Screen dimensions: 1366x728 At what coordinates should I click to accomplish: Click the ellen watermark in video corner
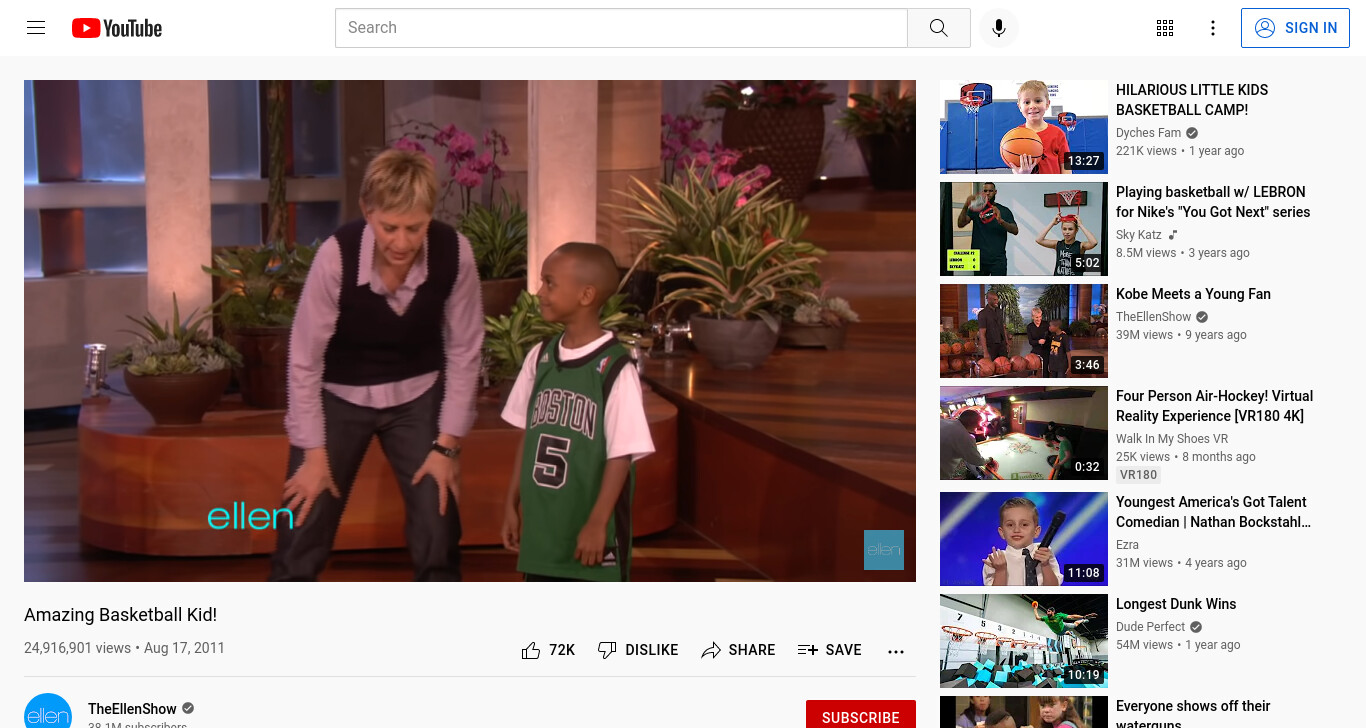click(884, 550)
